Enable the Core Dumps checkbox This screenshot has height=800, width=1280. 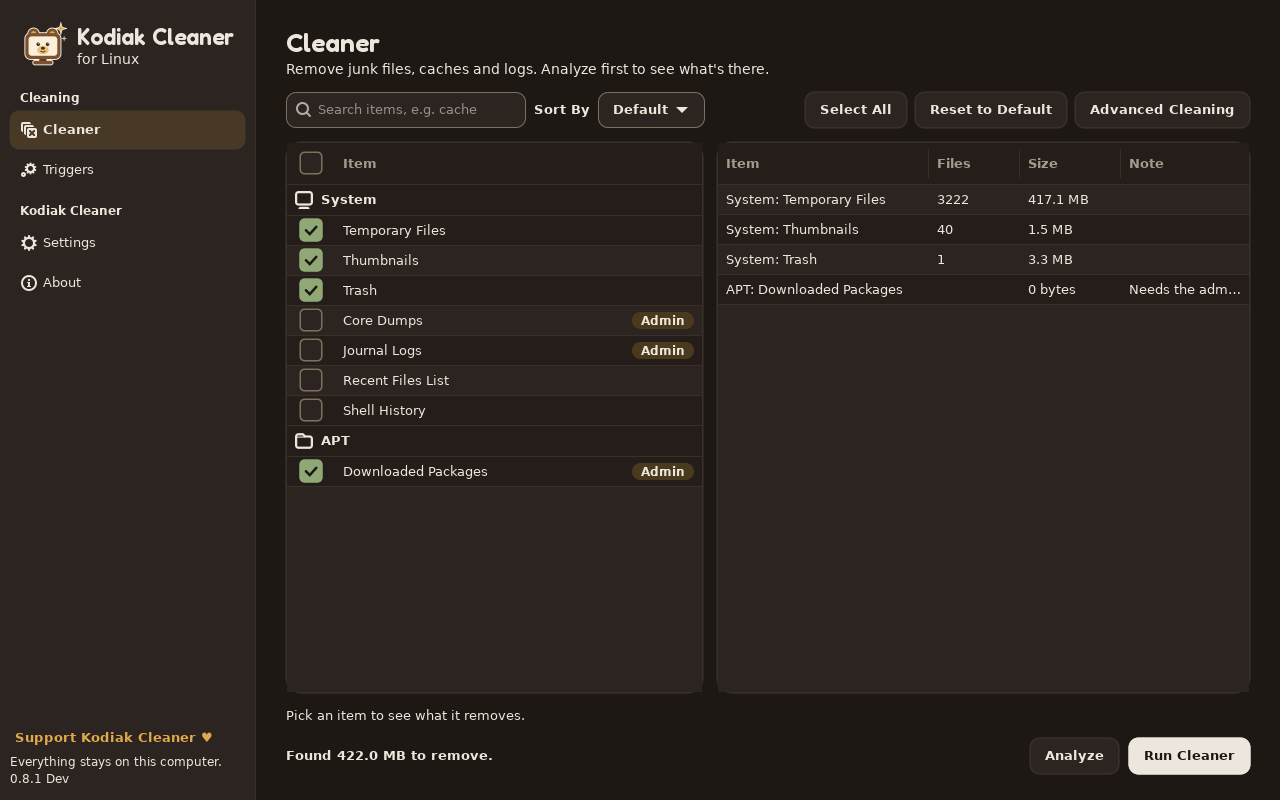311,320
